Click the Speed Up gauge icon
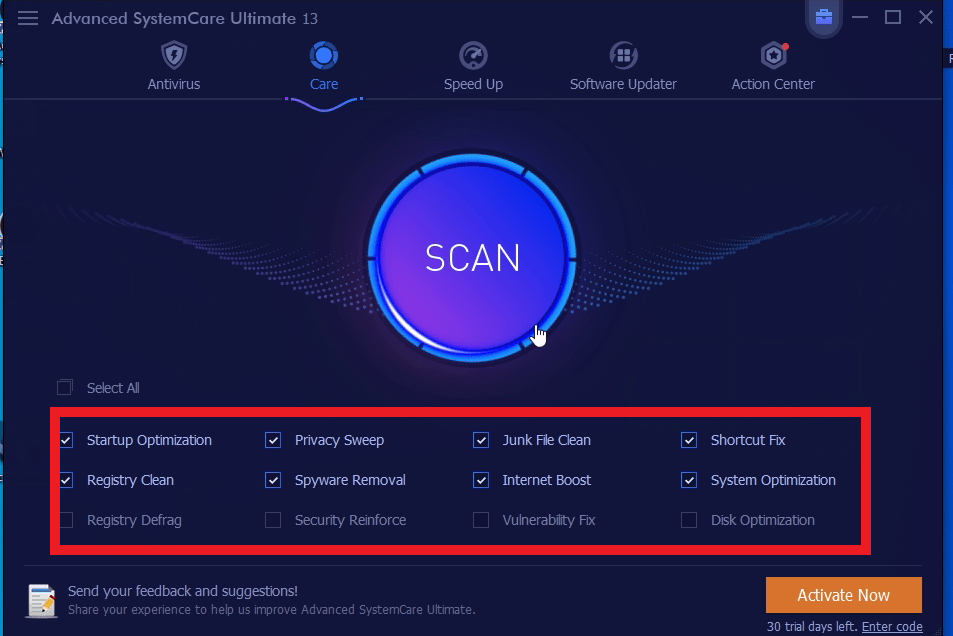The width and height of the screenshot is (953, 636). pyautogui.click(x=473, y=55)
